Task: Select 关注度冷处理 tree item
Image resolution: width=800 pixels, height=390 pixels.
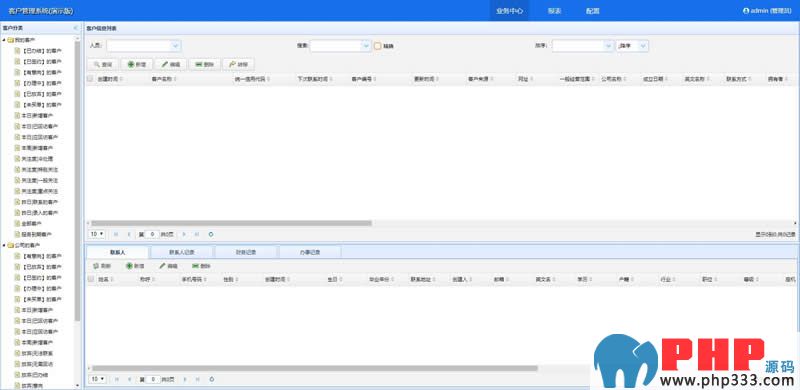Action: tap(37, 159)
